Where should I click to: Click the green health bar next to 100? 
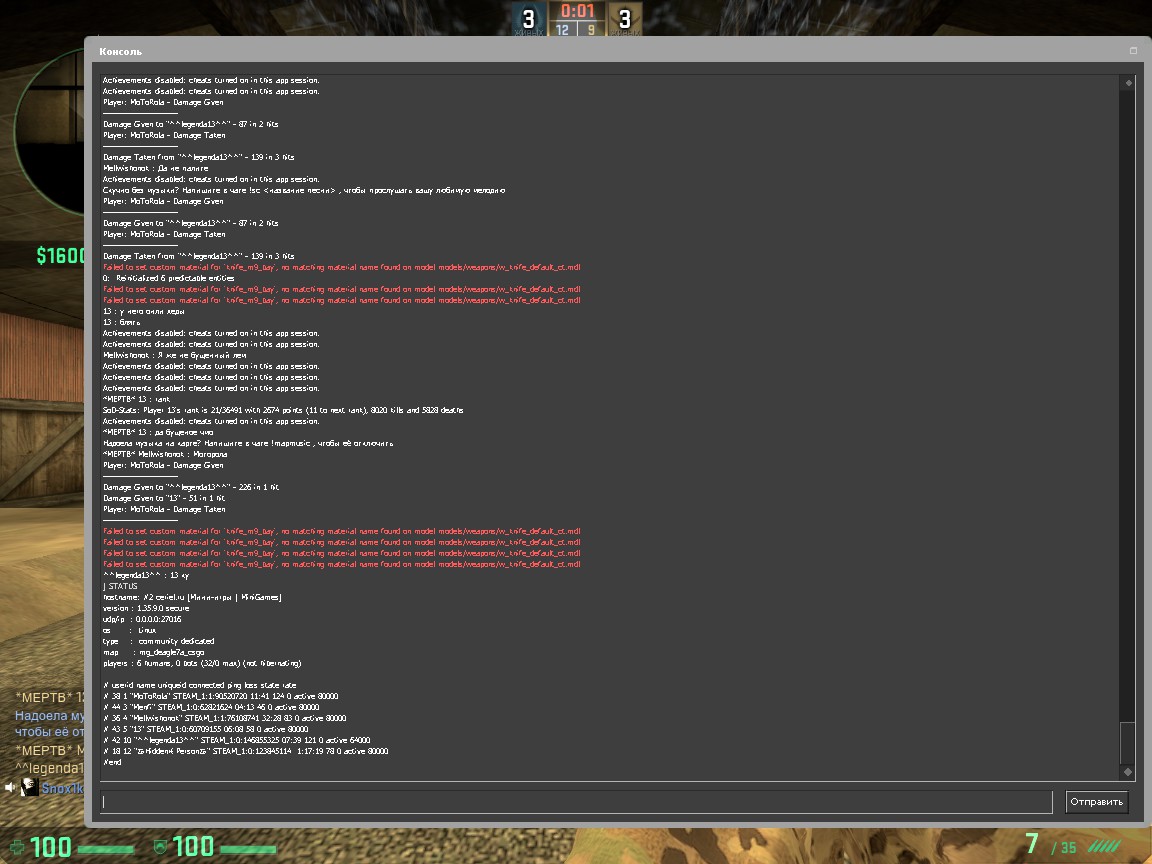tap(105, 849)
